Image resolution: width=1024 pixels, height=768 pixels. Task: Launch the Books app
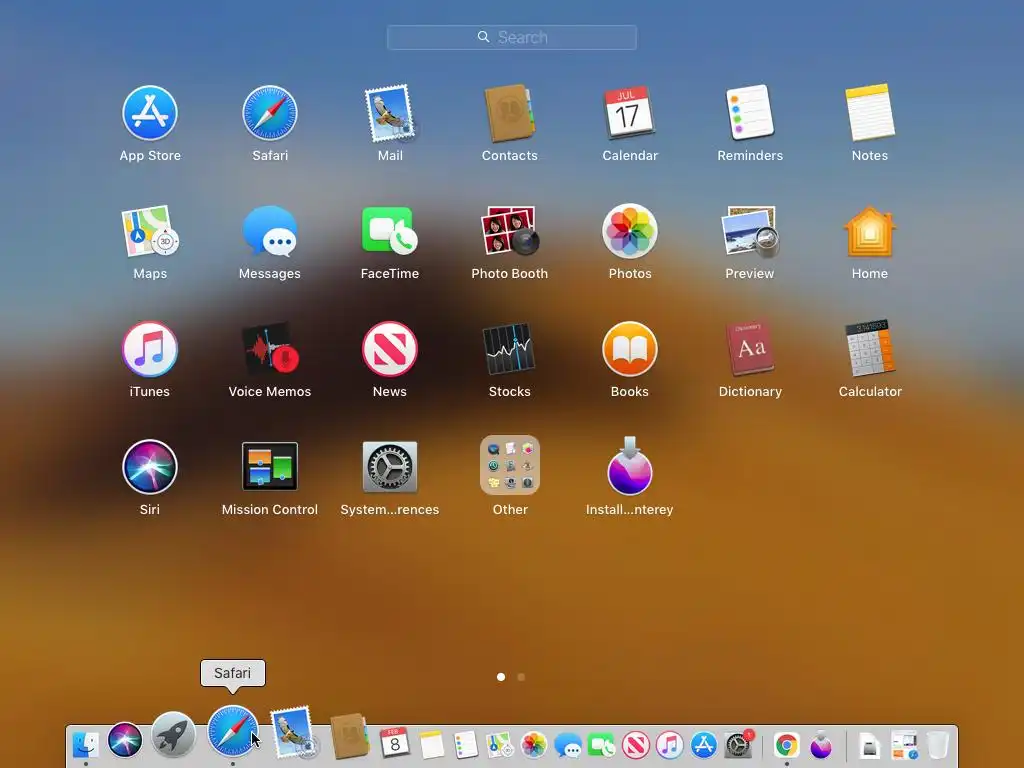pyautogui.click(x=630, y=349)
